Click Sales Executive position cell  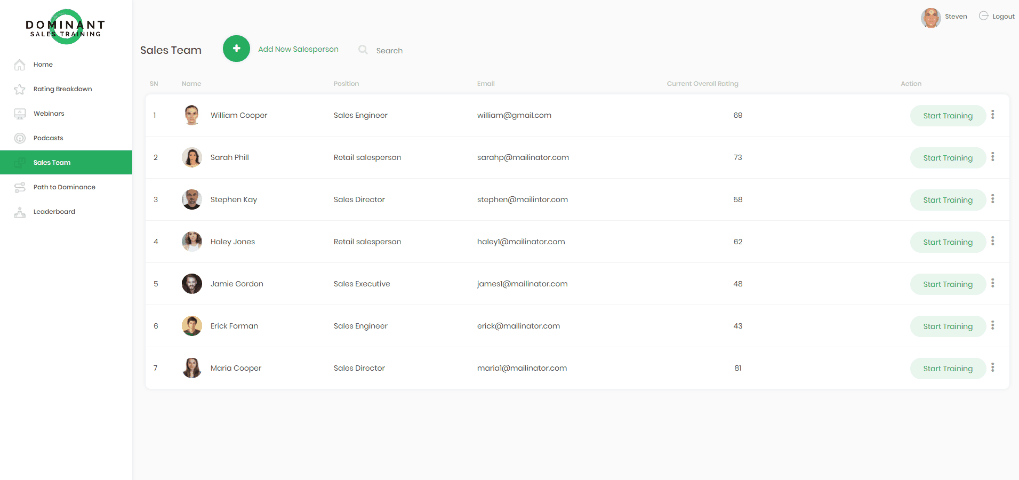tap(362, 284)
